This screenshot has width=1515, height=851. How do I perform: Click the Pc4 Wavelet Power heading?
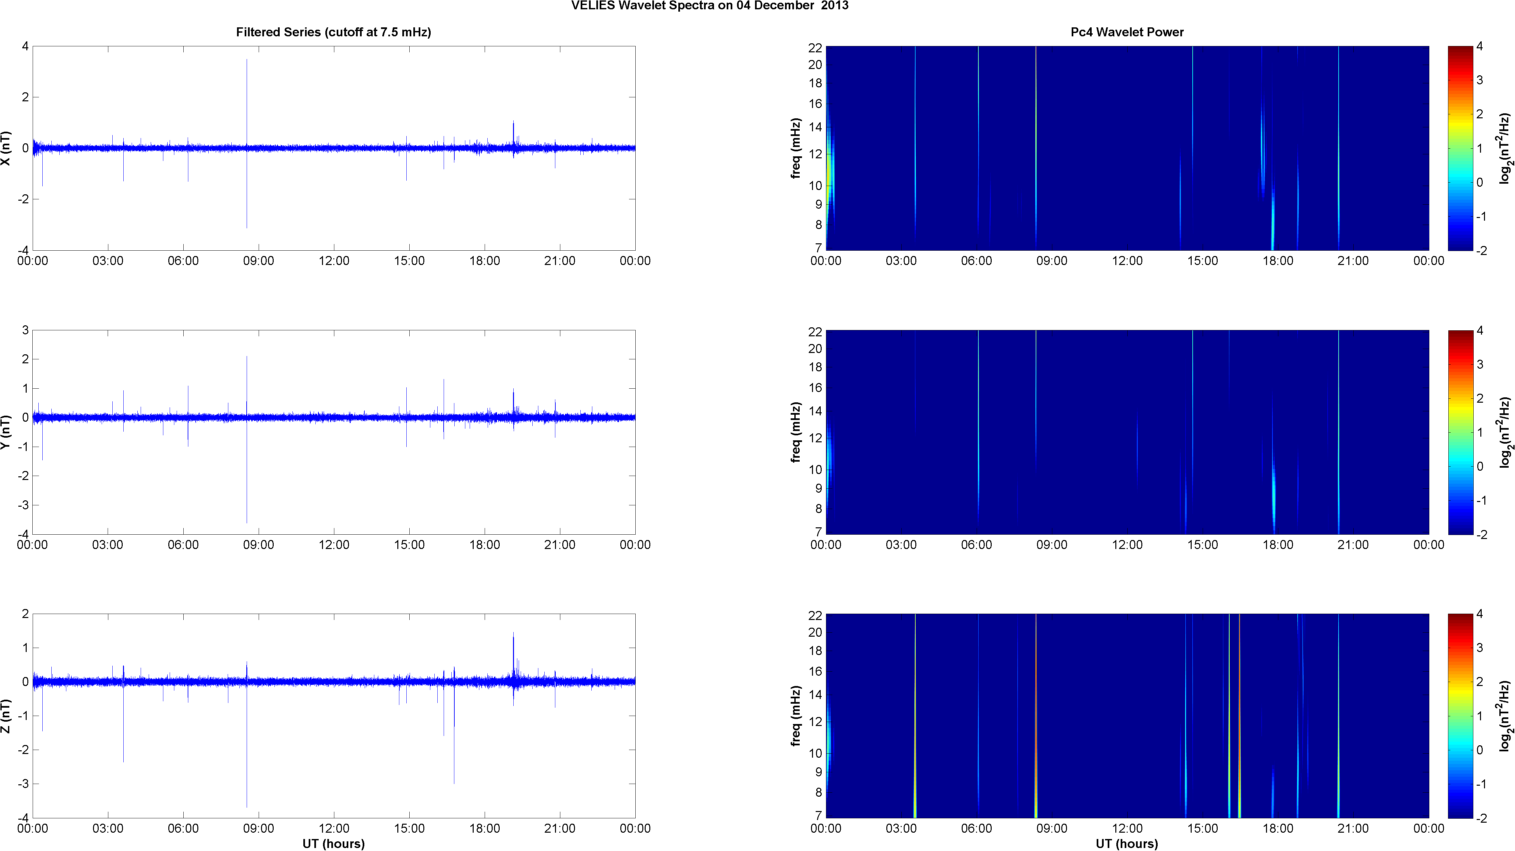[1126, 32]
